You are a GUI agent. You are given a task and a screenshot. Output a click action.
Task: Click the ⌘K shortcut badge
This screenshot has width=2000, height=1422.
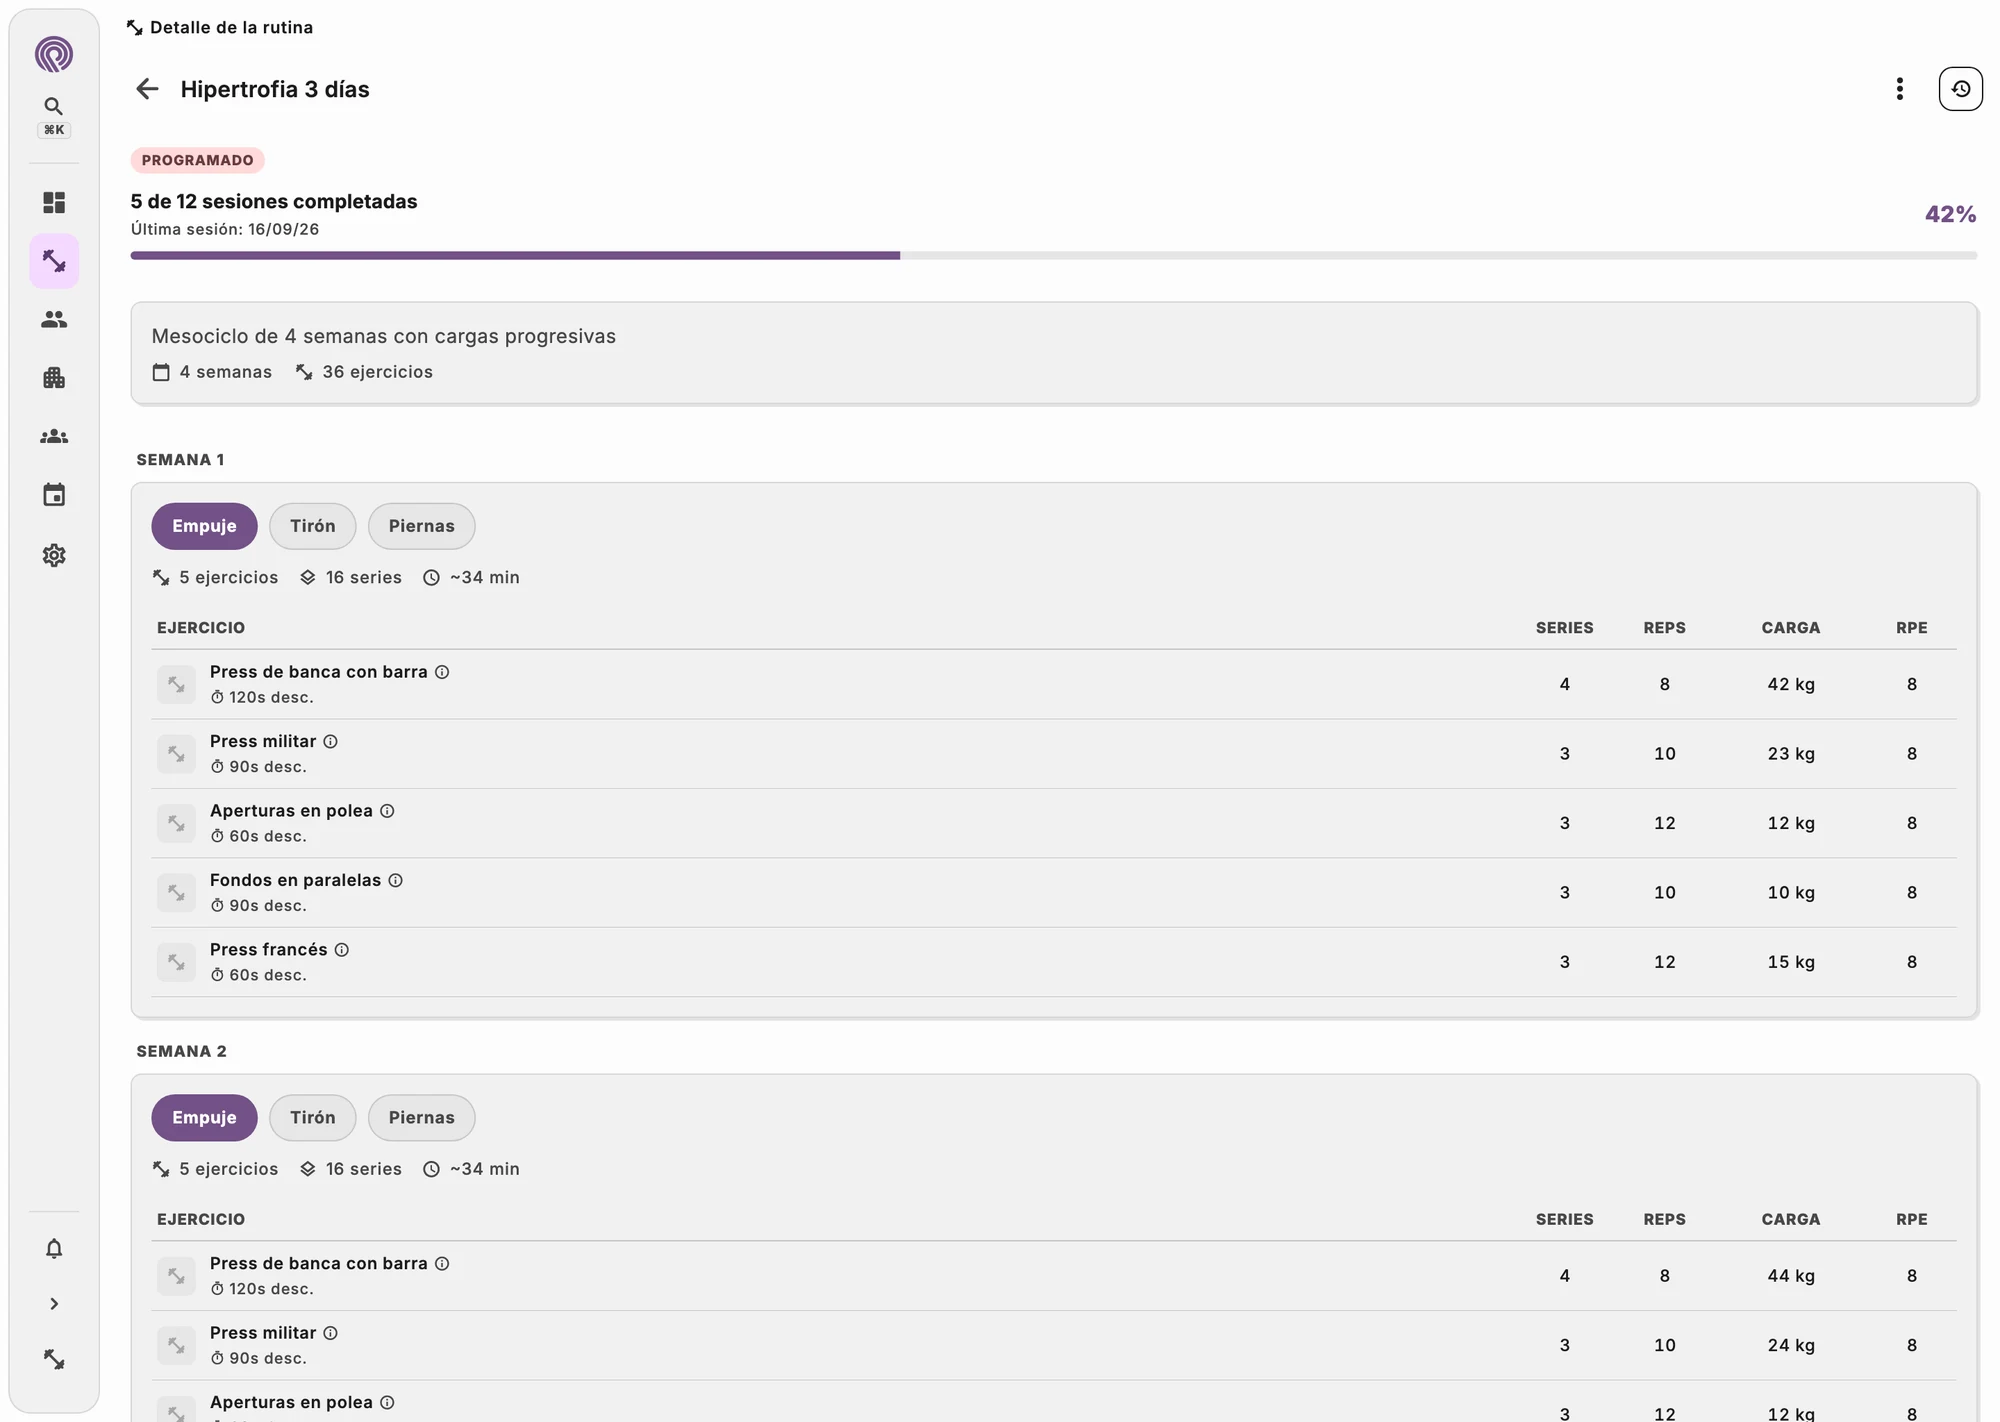[x=54, y=130]
